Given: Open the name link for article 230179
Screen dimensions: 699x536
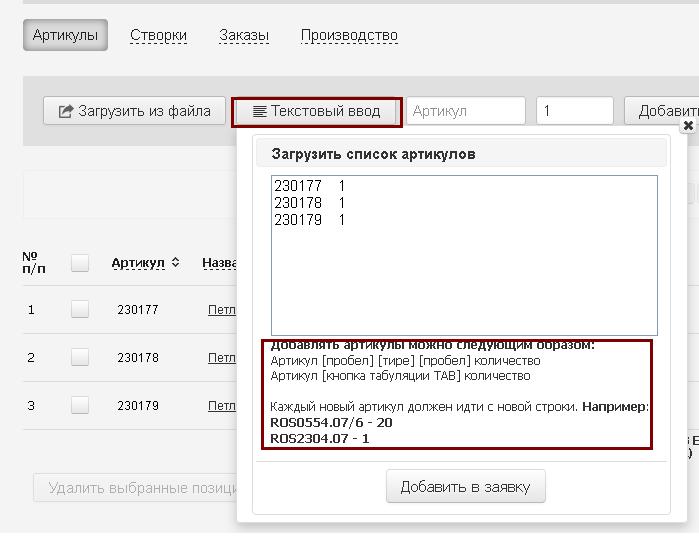Looking at the screenshot, I should [221, 406].
